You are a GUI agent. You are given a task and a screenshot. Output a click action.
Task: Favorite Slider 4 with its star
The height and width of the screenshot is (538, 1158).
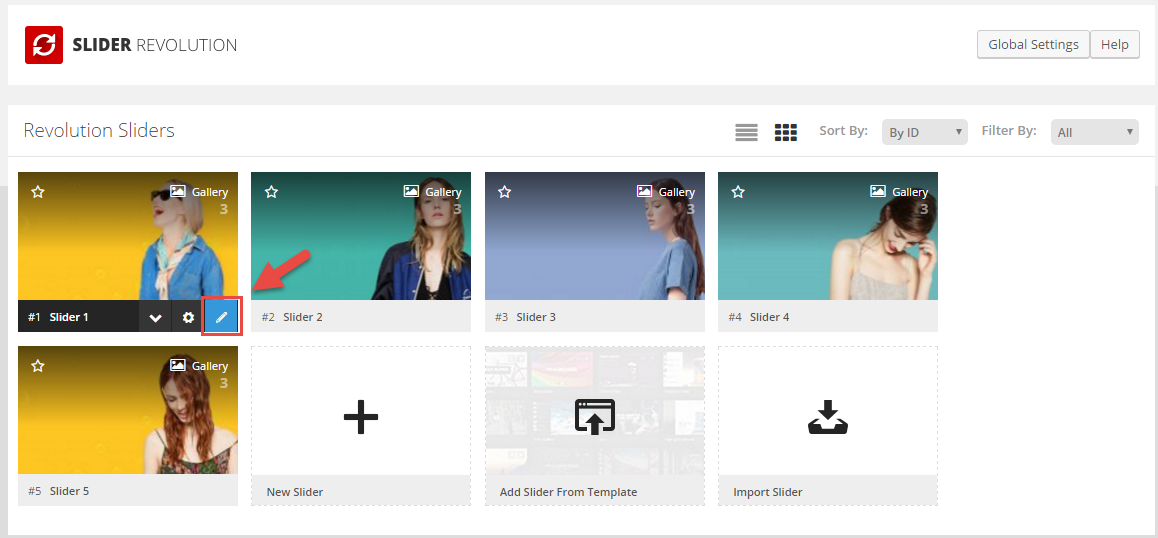click(738, 192)
